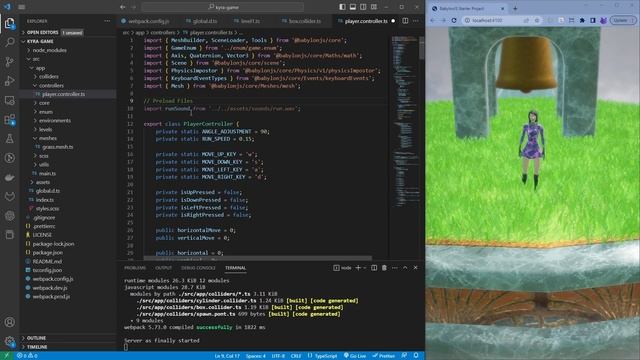Open the Extensions view
Image resolution: width=640 pixels, height=360 pixels.
click(x=9, y=120)
